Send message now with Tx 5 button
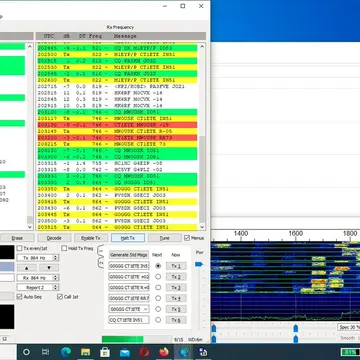This screenshot has width=360, height=360. [176, 309]
